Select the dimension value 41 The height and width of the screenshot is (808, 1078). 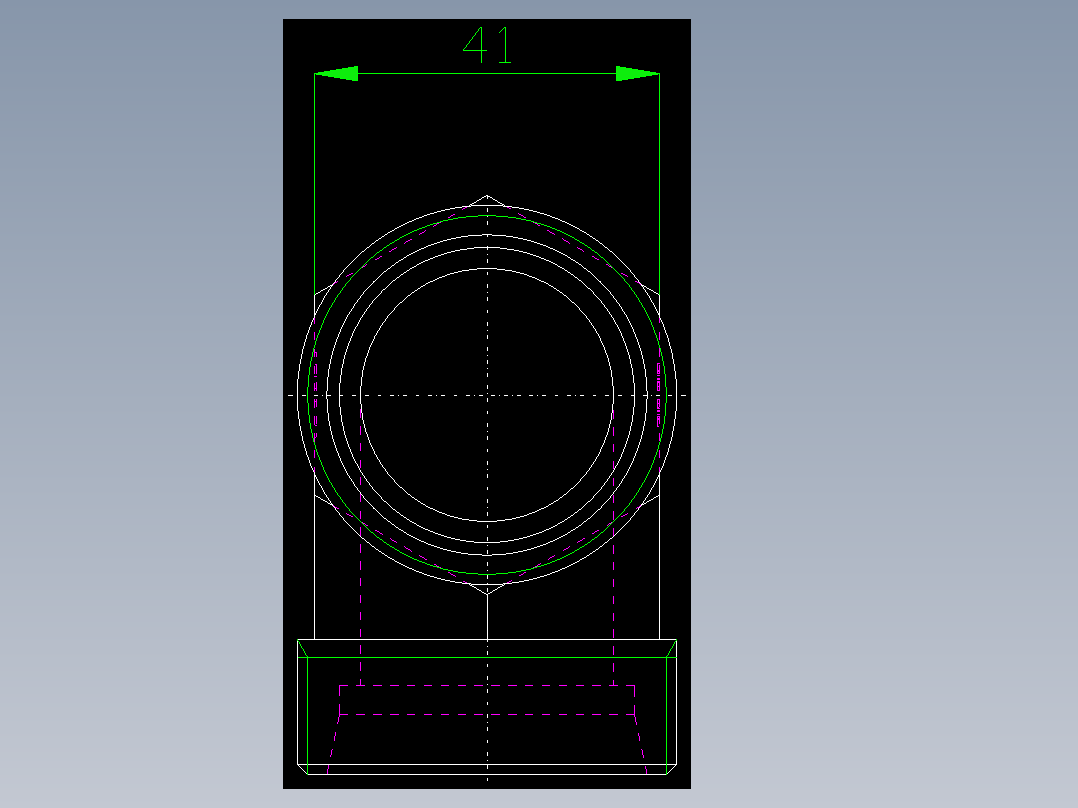(487, 46)
